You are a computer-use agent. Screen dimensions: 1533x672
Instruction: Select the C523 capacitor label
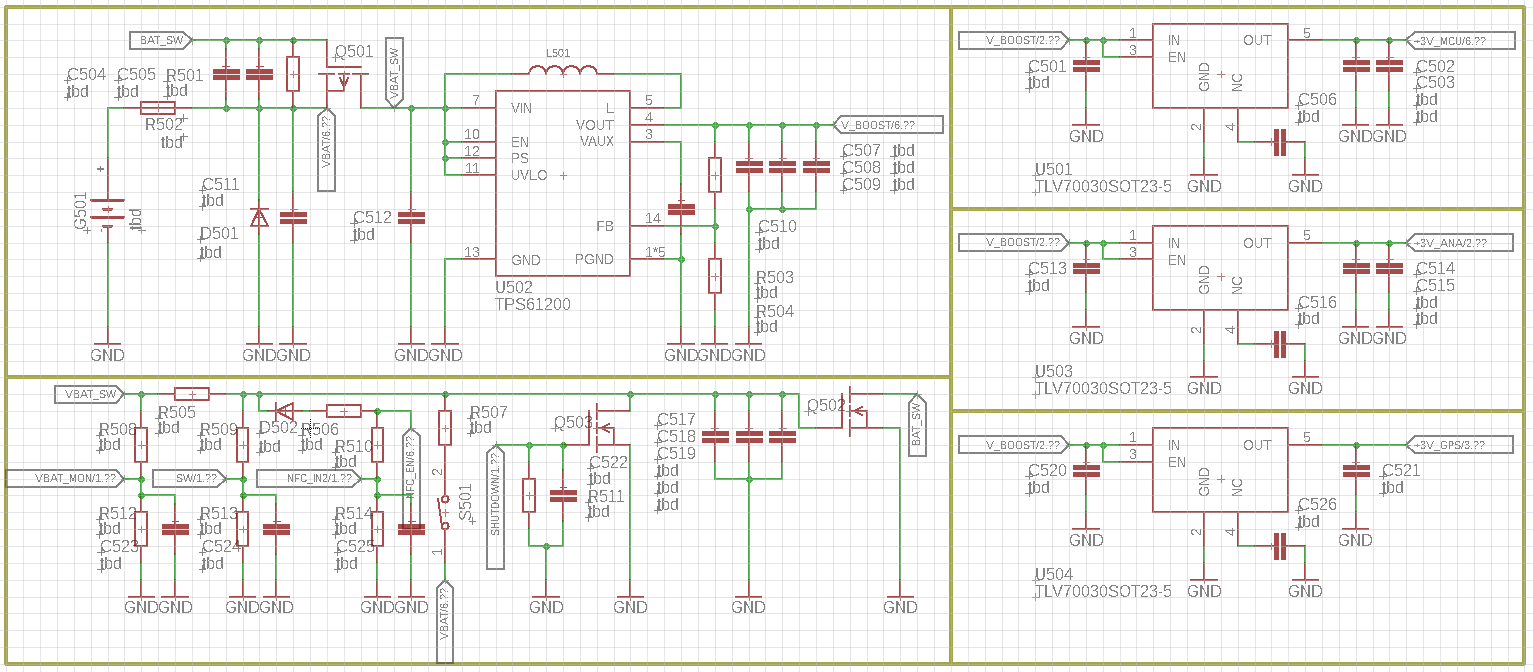click(119, 547)
